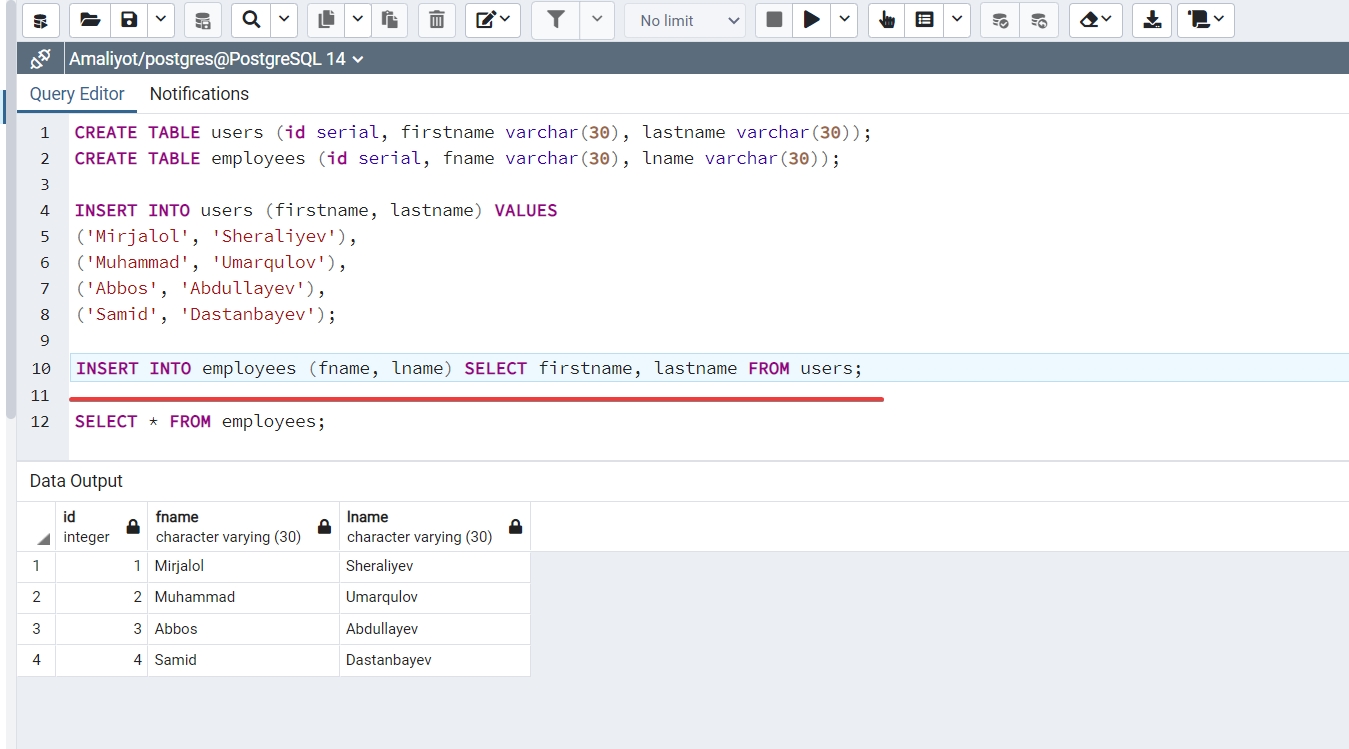The width and height of the screenshot is (1349, 749).
Task: Open the Edit pencil dropdown menu
Action: [492, 20]
